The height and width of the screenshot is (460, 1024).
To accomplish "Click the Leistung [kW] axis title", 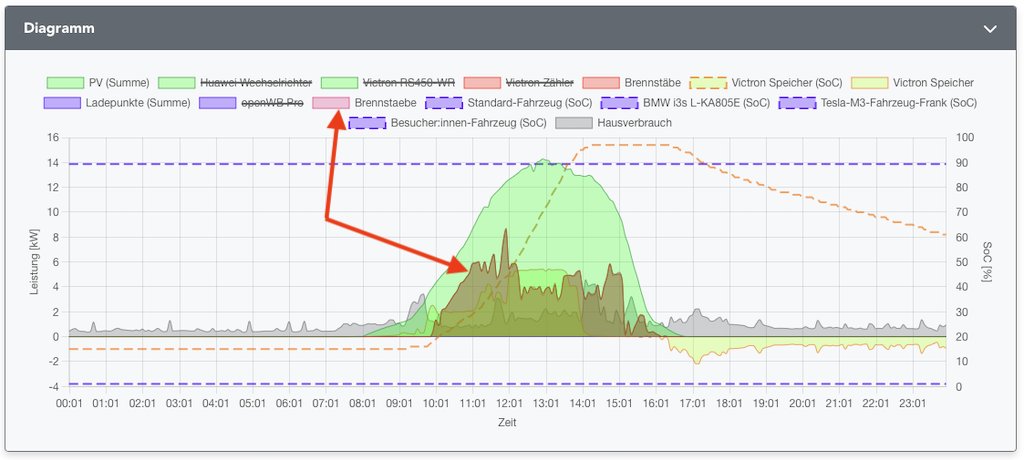I will point(35,262).
